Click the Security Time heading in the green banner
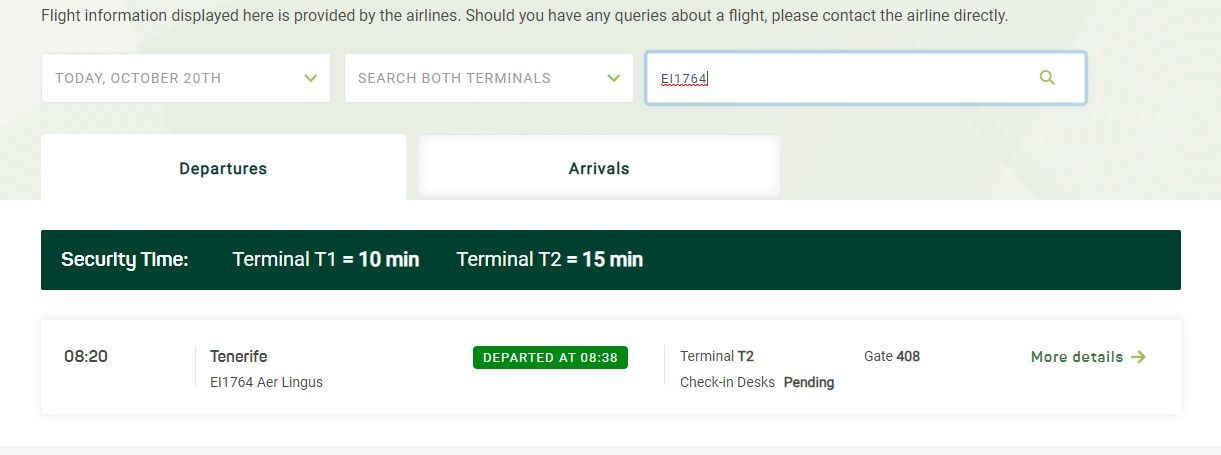The height and width of the screenshot is (455, 1221). coord(125,260)
